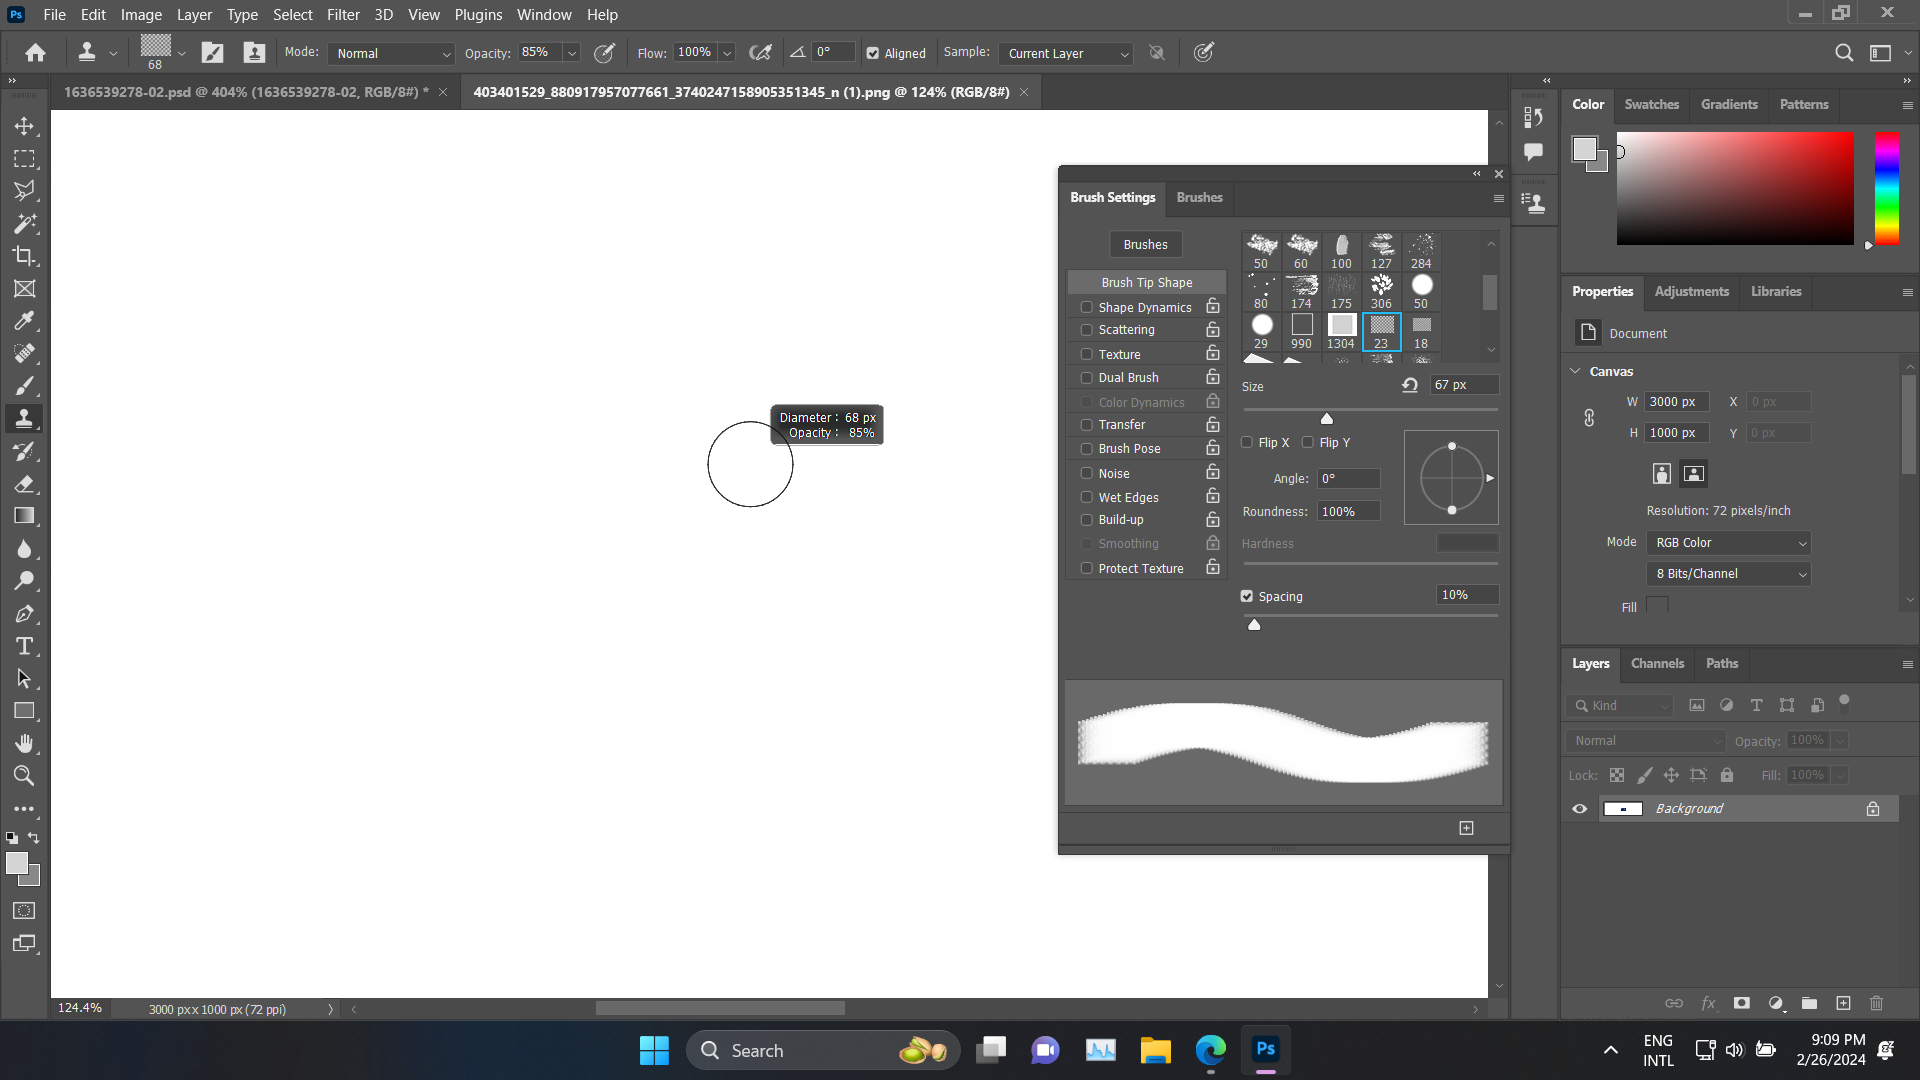Select the Brush Tip Shape button
The image size is (1920, 1080).
point(1146,282)
